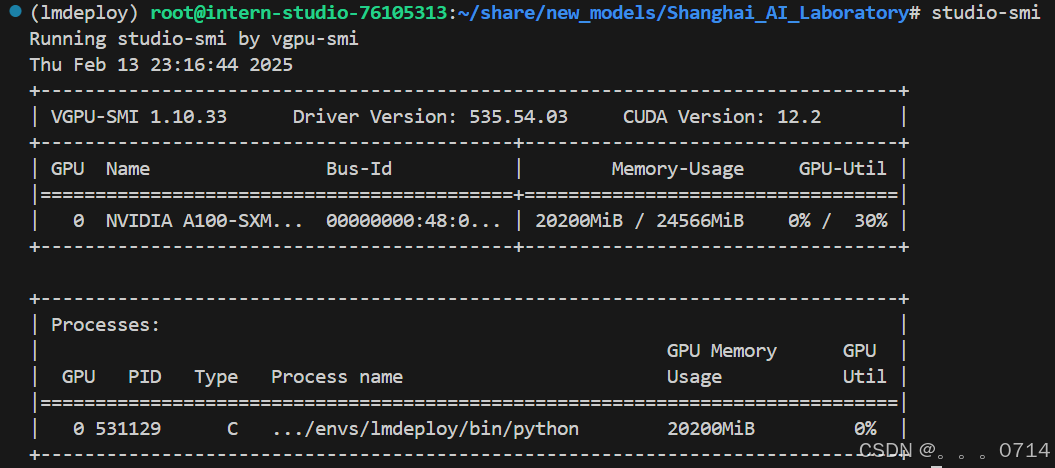Click the "GPU Memory" header in Processes table
1055x468 pixels.
(x=721, y=351)
